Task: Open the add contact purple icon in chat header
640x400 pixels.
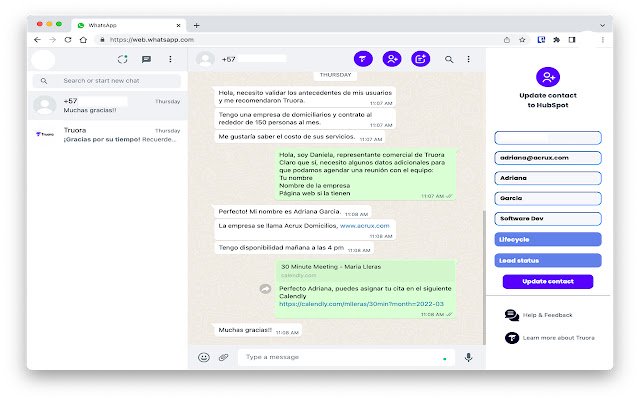Action: (392, 59)
